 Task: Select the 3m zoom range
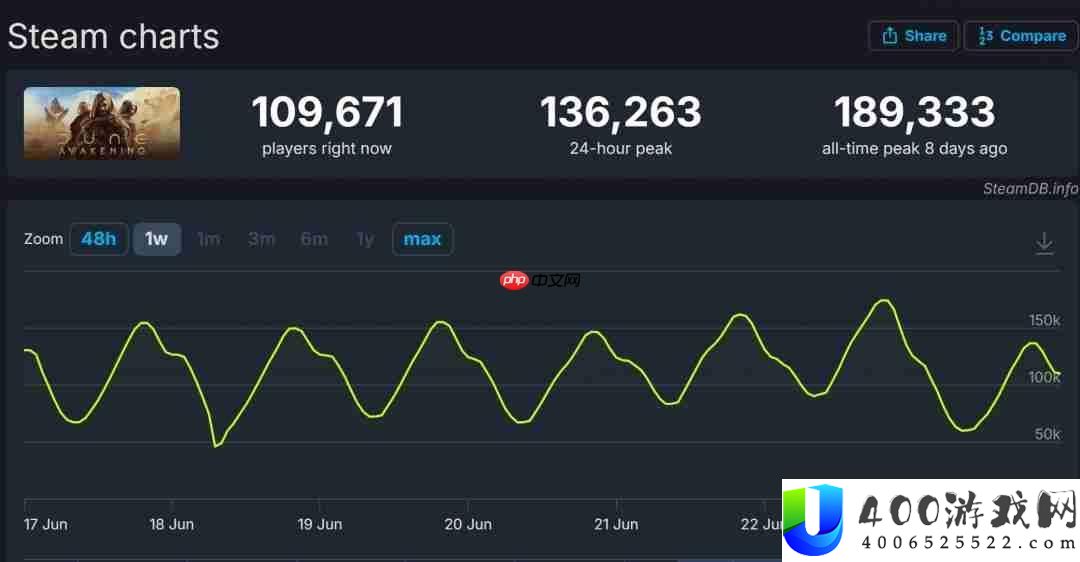coord(261,239)
